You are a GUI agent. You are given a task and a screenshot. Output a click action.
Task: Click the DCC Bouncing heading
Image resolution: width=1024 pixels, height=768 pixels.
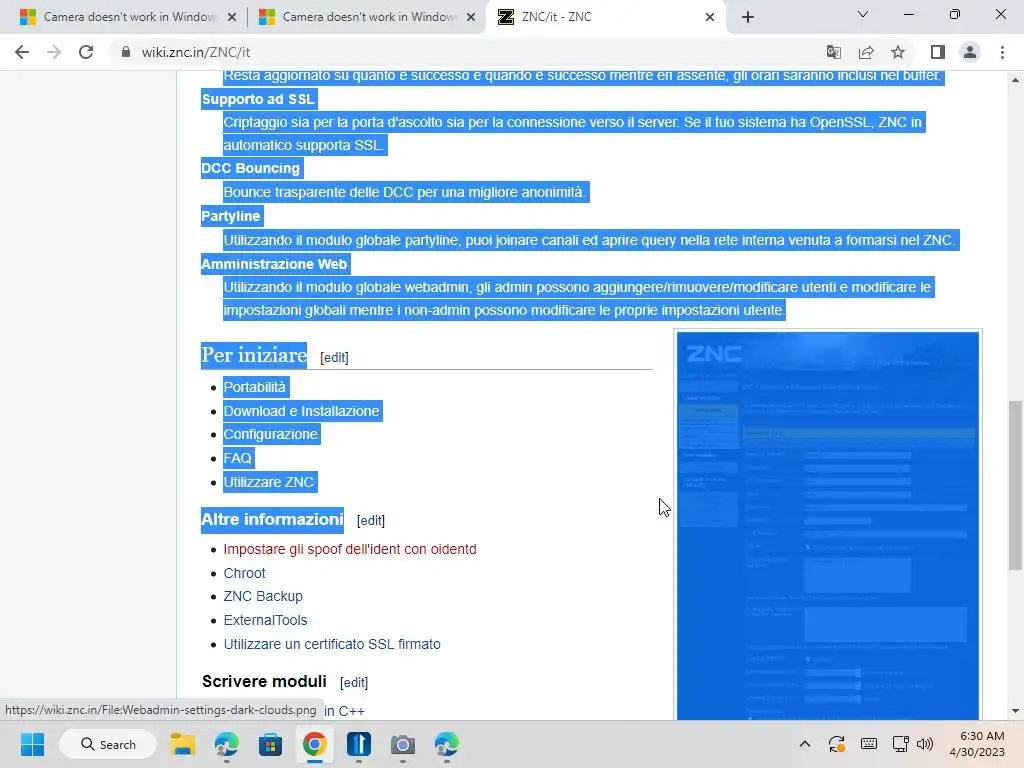pos(250,168)
